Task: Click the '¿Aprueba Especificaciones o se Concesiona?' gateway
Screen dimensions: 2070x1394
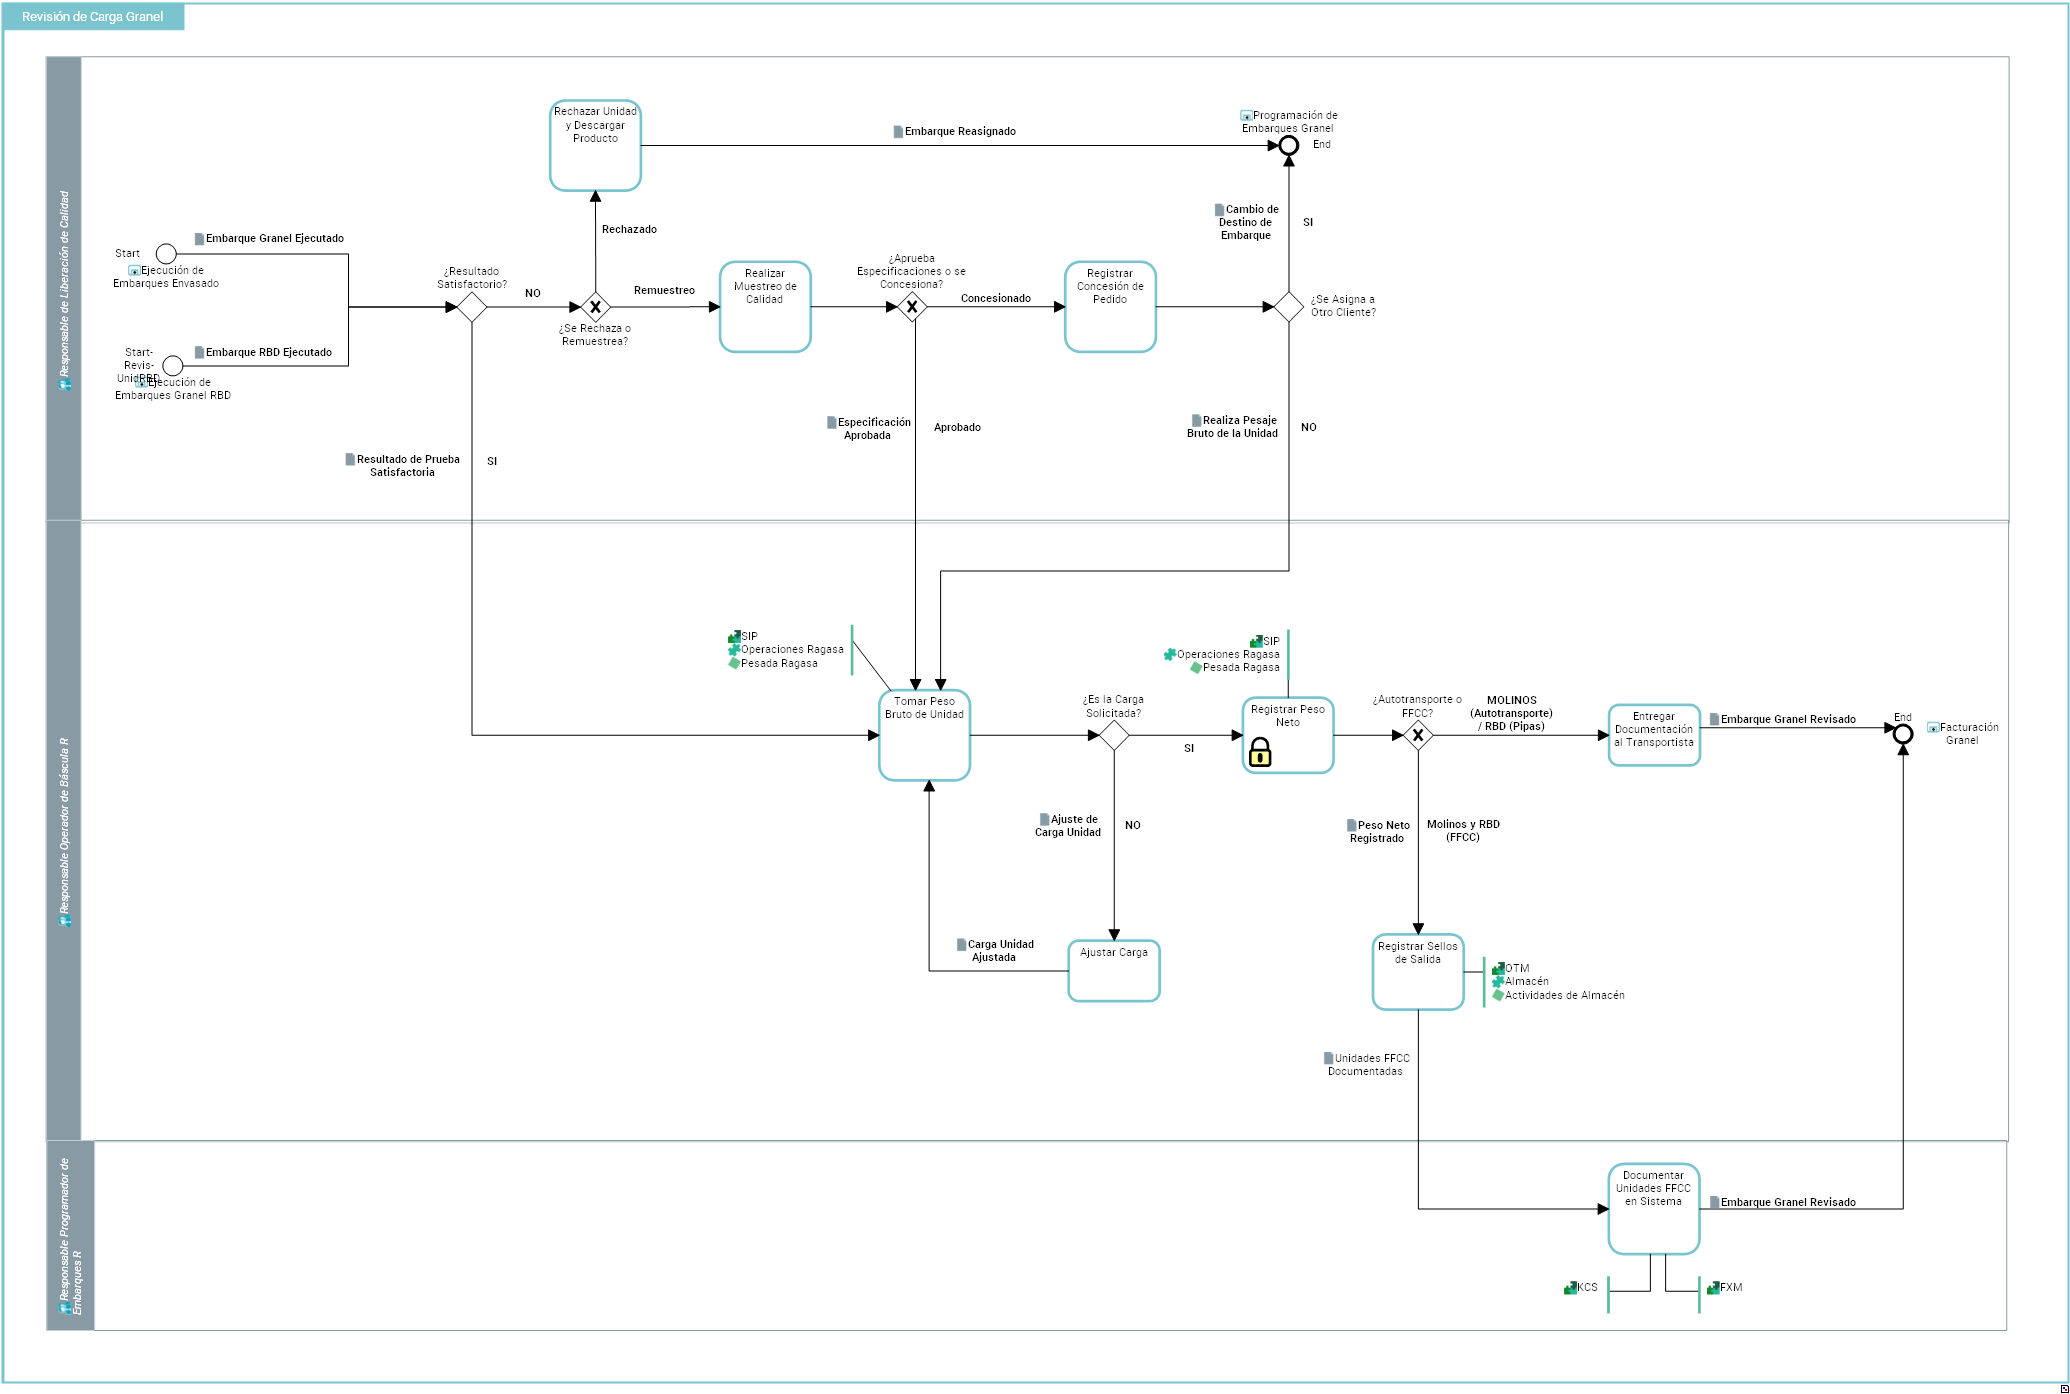Action: [912, 307]
